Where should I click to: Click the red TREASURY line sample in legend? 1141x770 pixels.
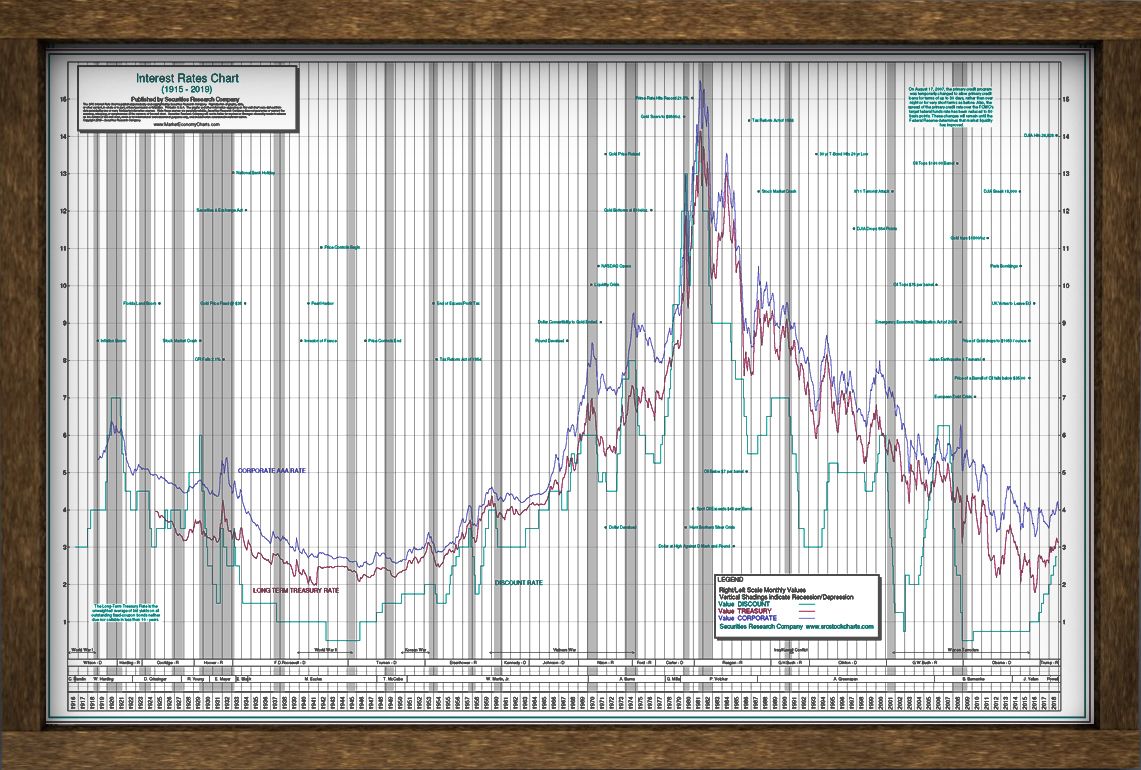coord(807,612)
